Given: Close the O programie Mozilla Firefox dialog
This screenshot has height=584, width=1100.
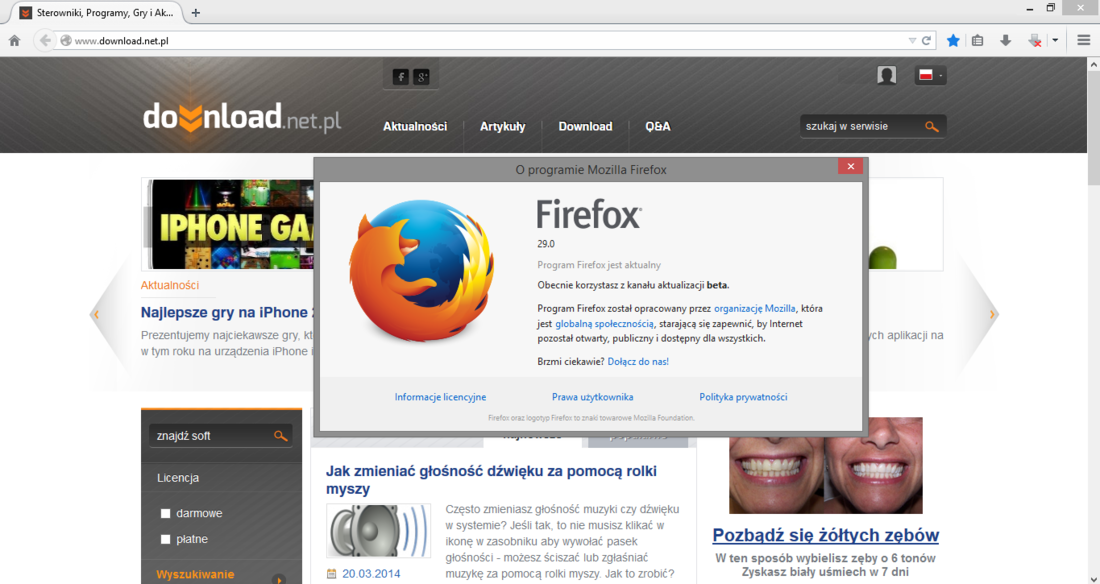Looking at the screenshot, I should click(850, 166).
